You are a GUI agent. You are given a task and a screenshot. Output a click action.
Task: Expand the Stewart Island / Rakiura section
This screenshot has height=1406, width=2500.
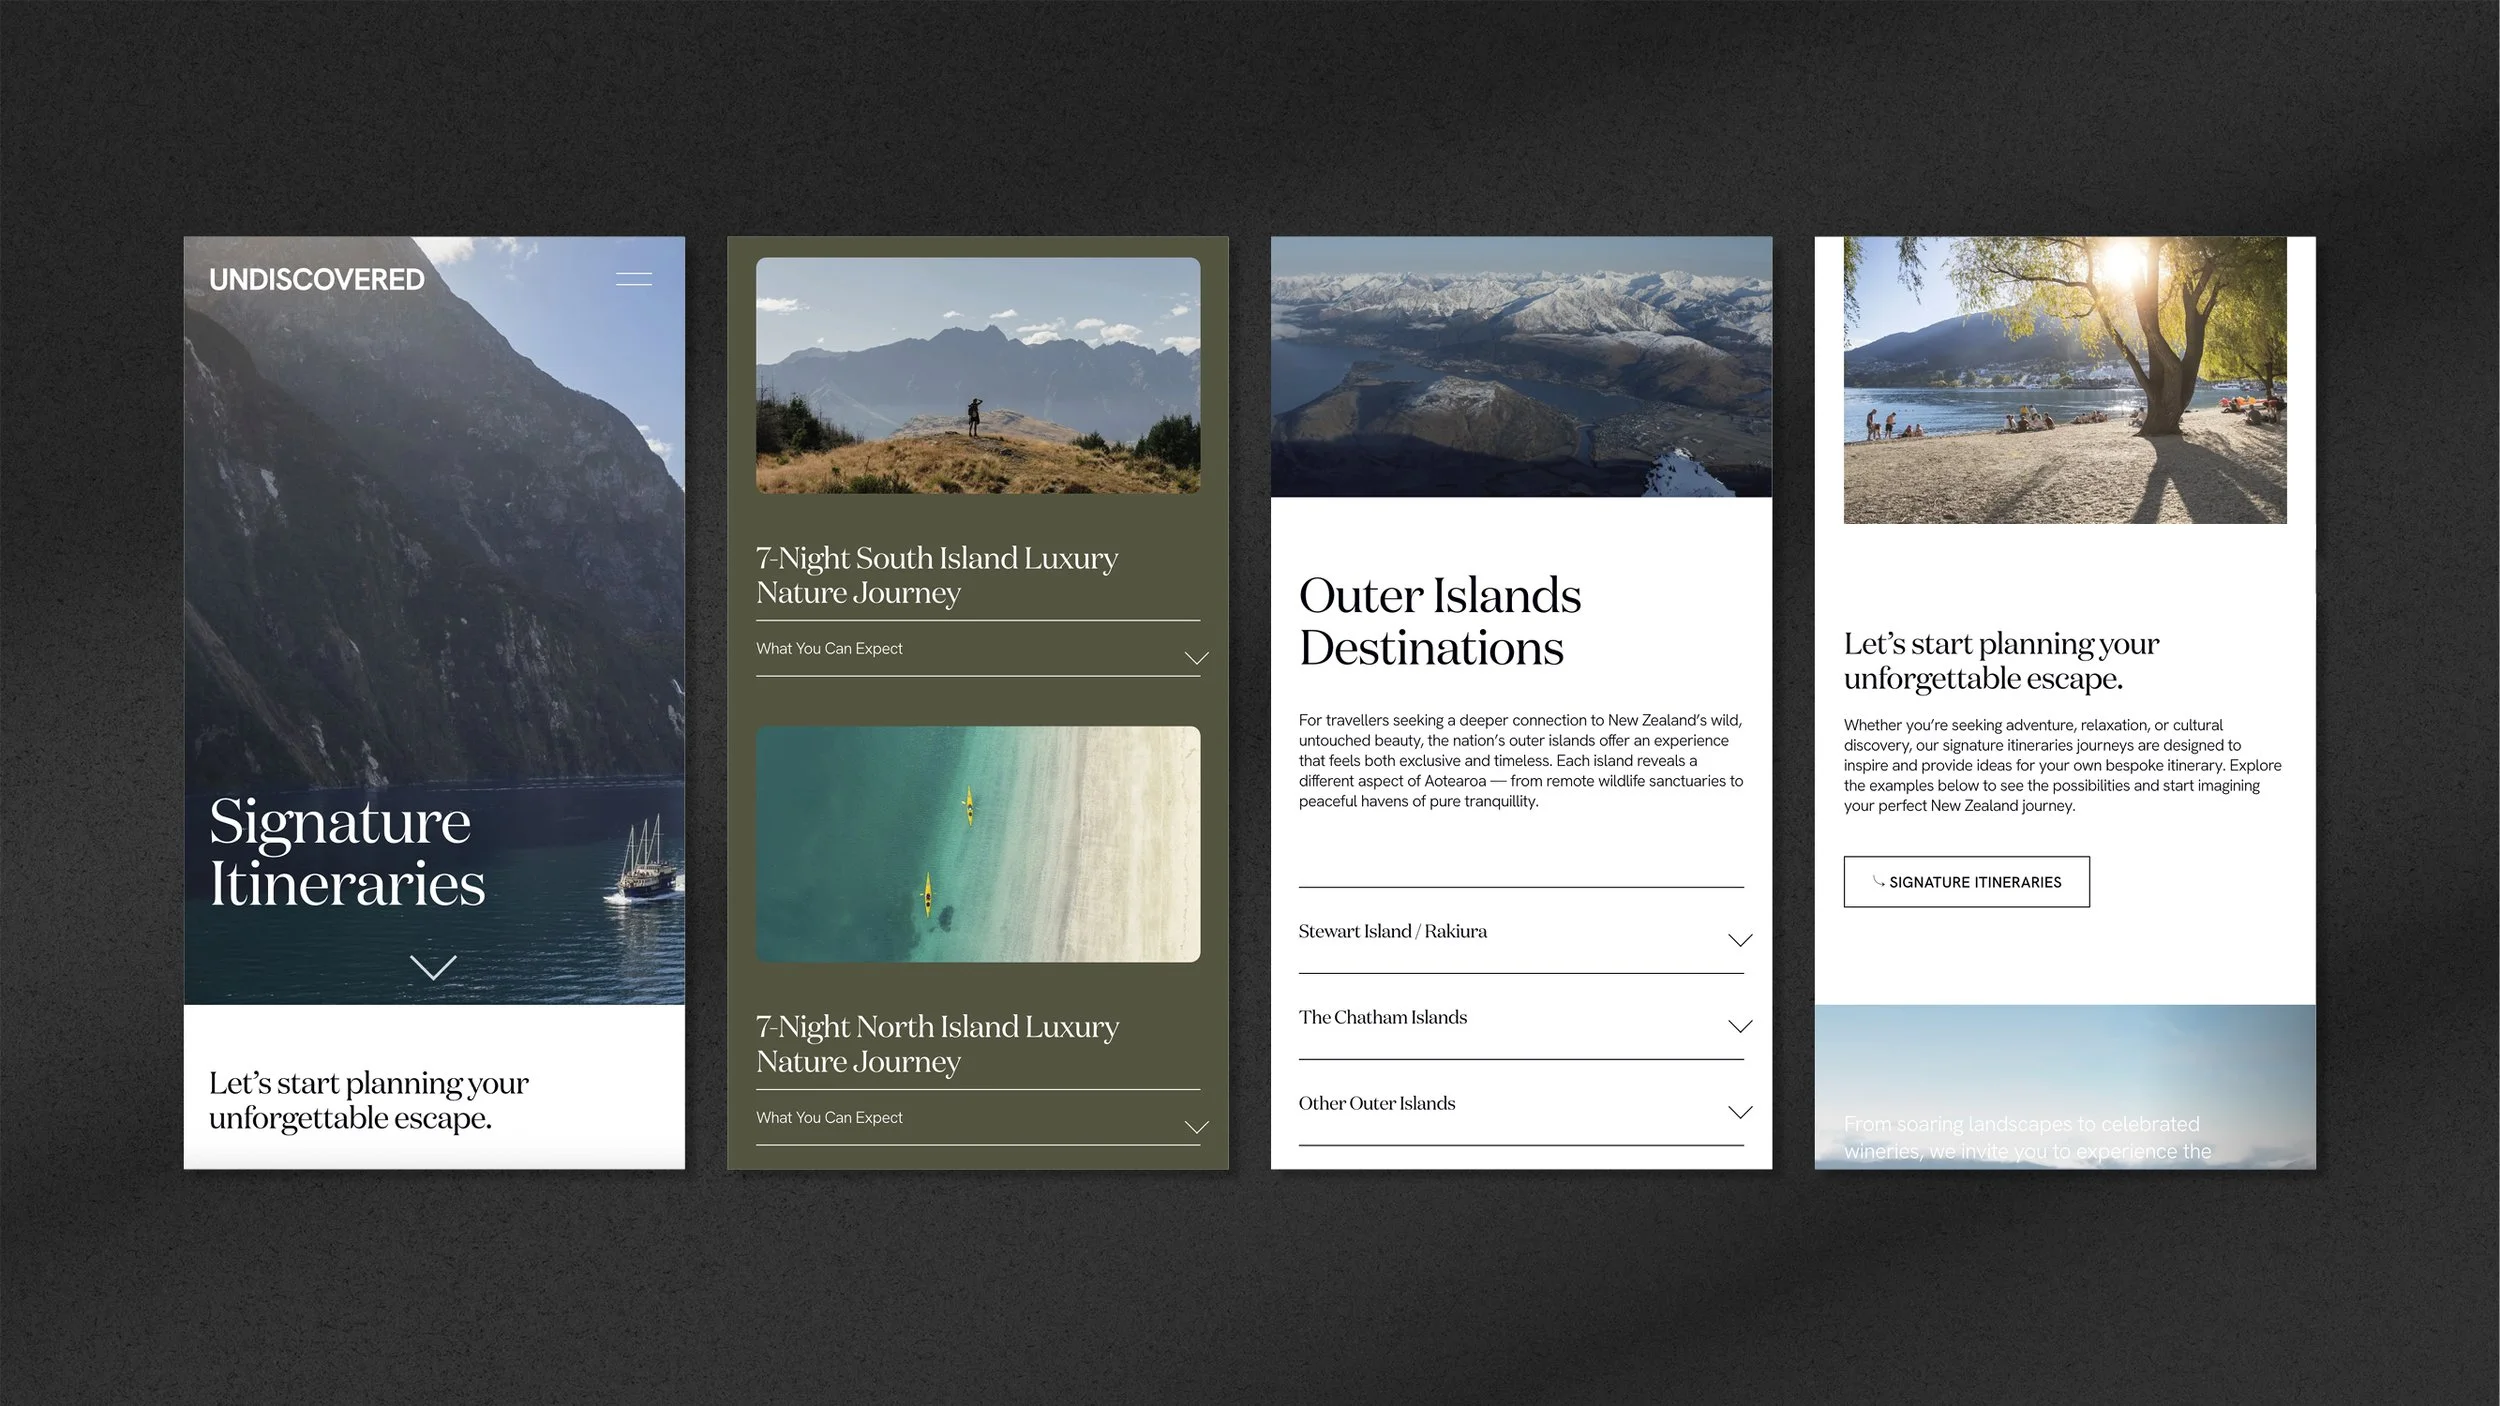1393,931
